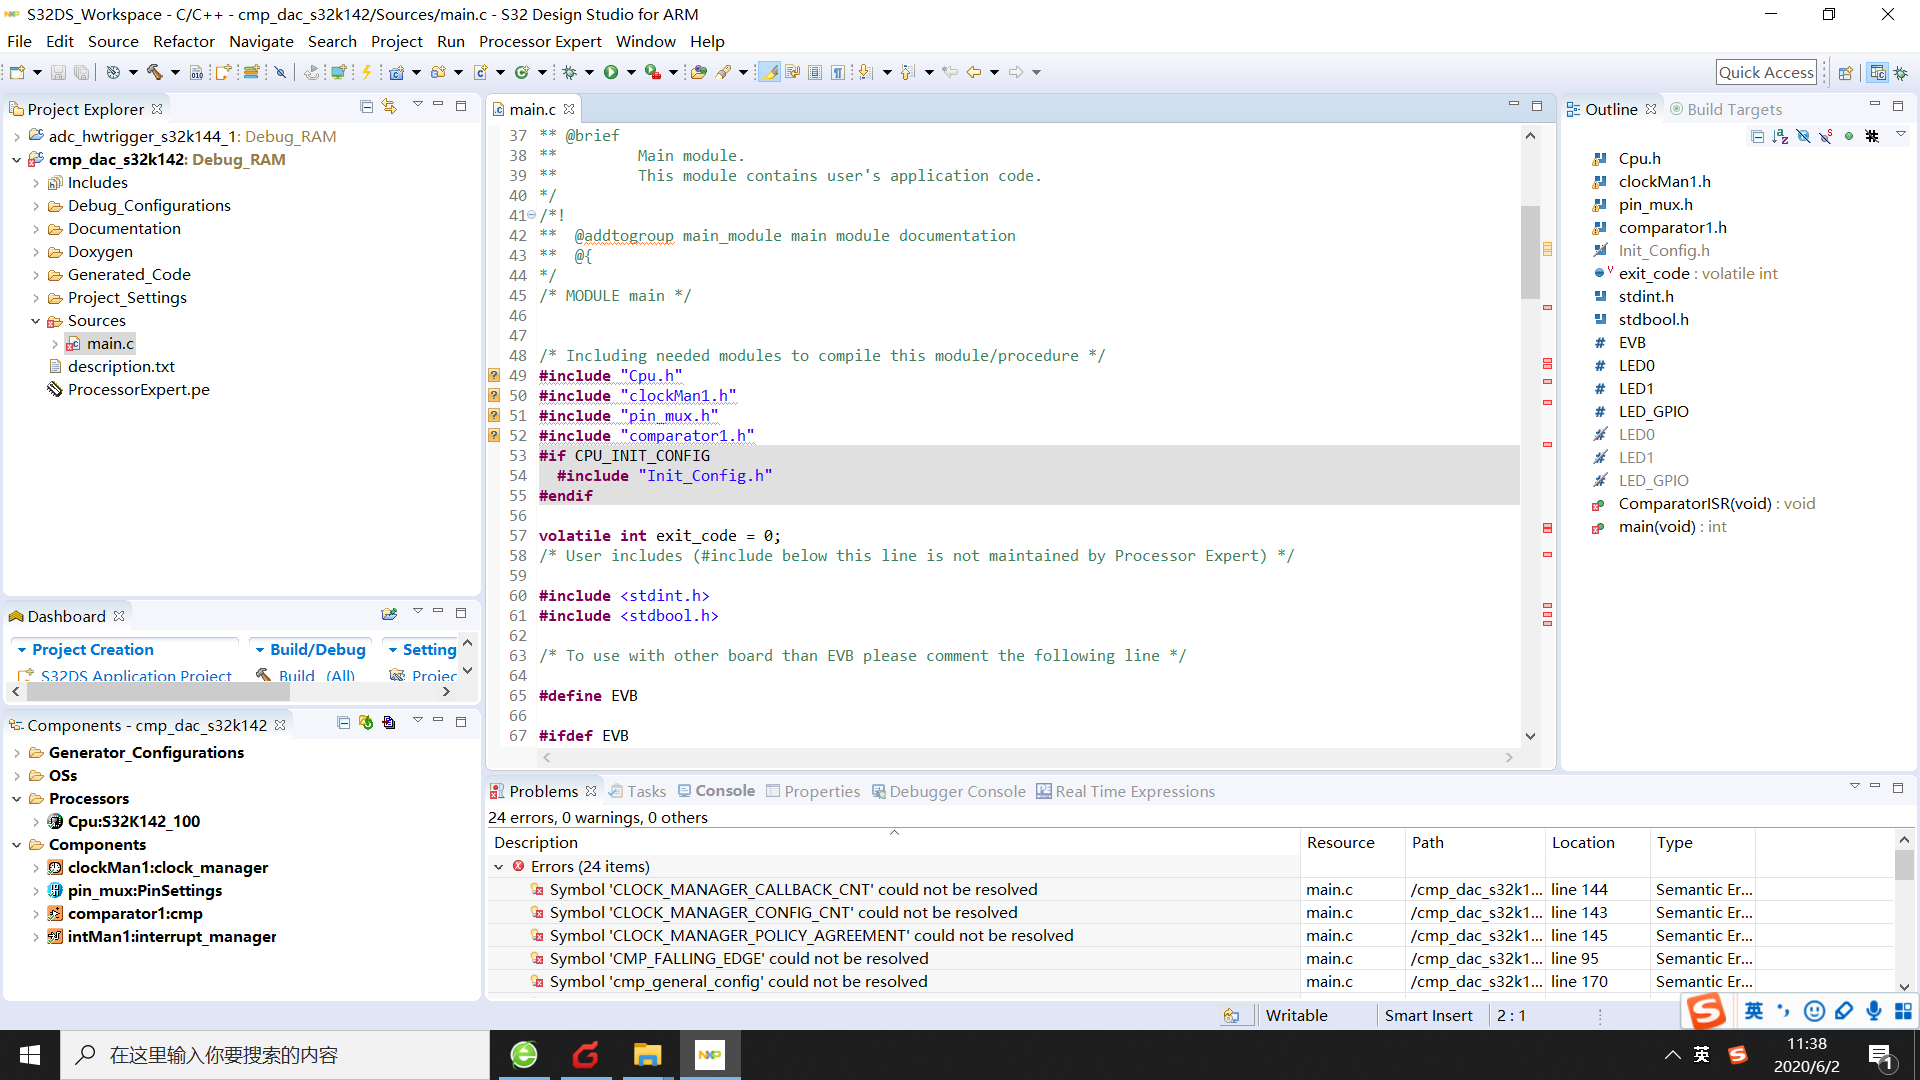Open the Project menu

click(396, 41)
